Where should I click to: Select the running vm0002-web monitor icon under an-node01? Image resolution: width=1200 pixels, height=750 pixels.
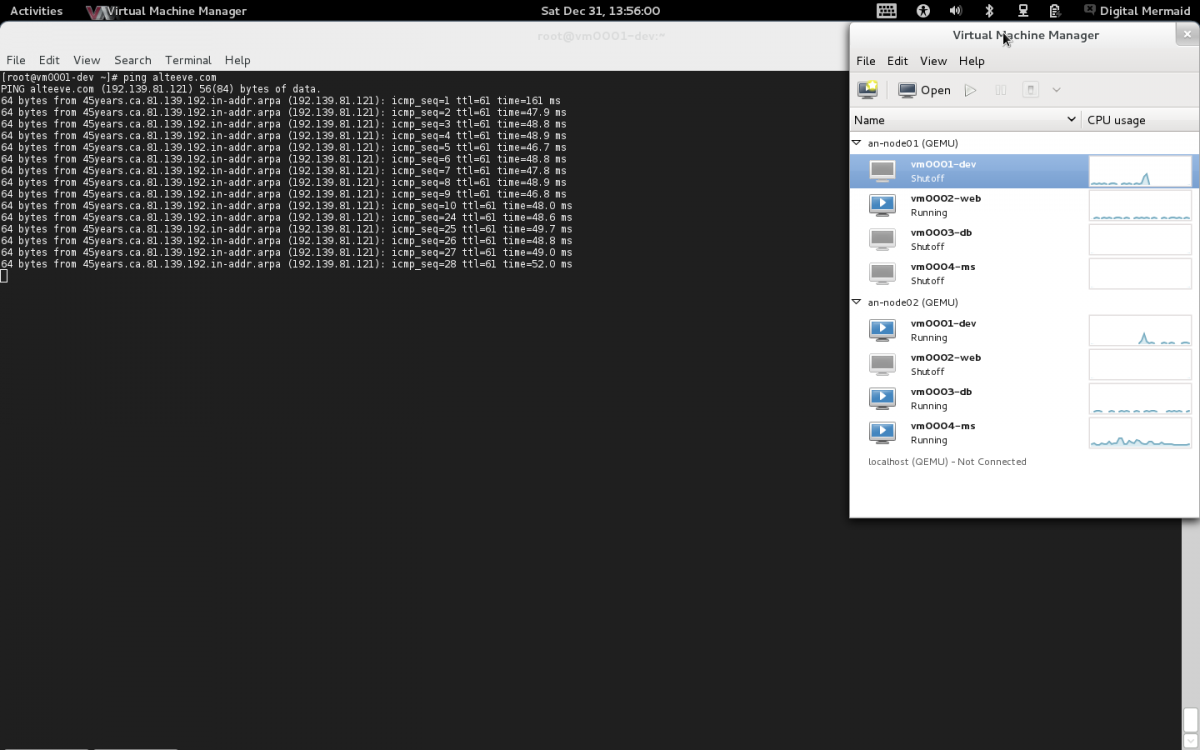[882, 205]
